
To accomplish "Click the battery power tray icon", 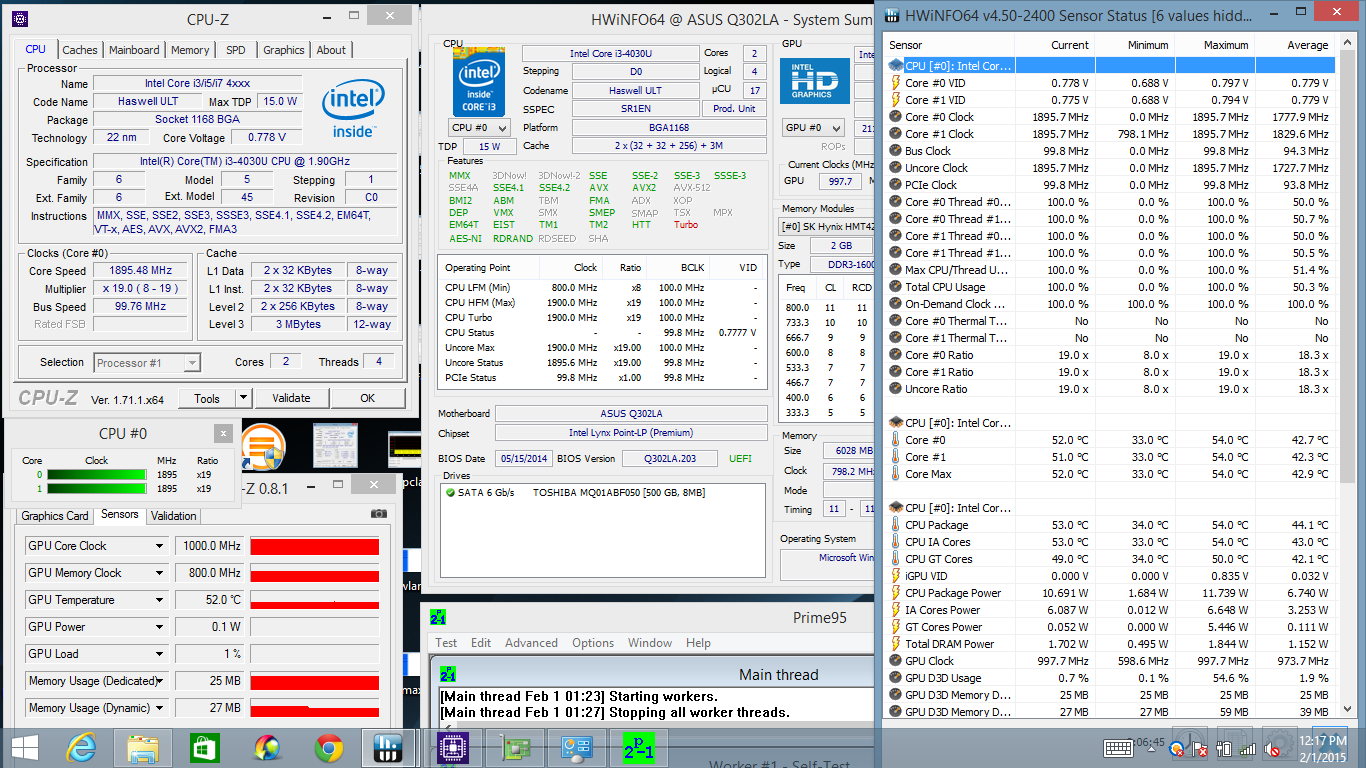I will coord(1223,748).
